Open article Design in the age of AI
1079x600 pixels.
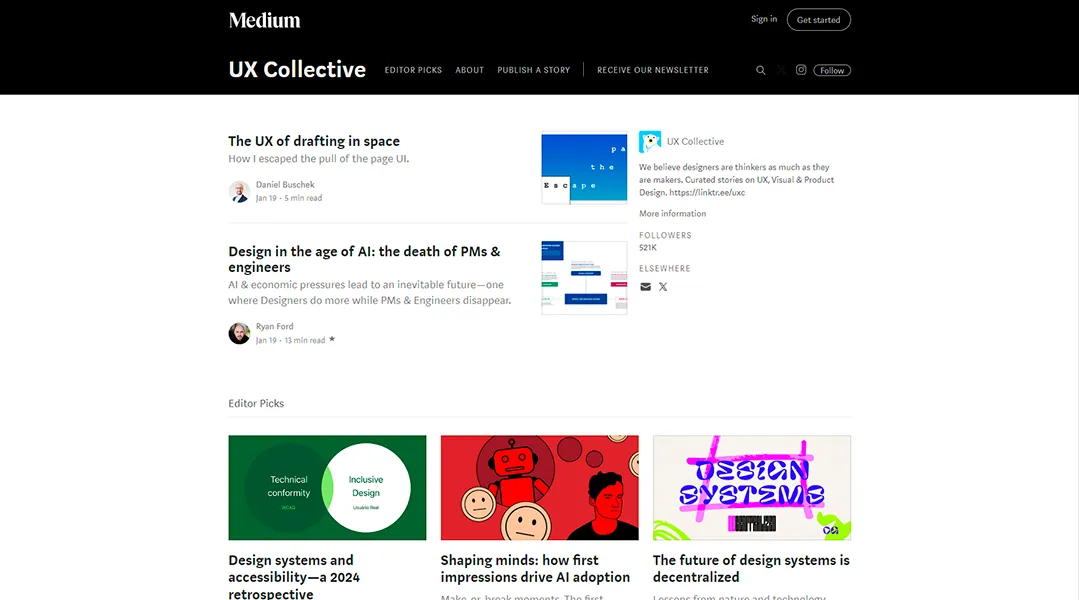pyautogui.click(x=364, y=259)
